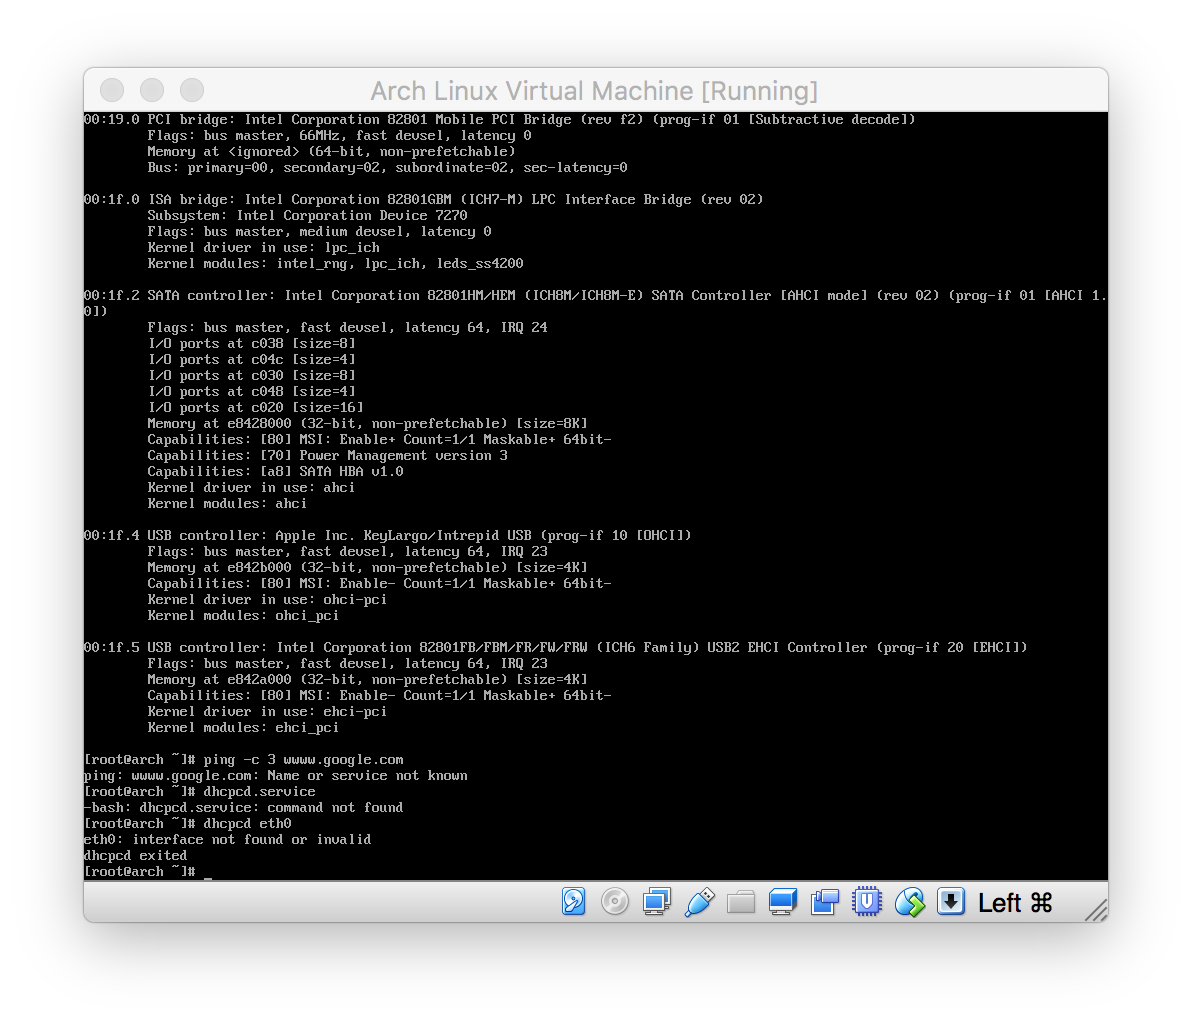Click 'I/O ports at c048 [size=4]'
The width and height of the screenshot is (1192, 1022).
coord(252,392)
